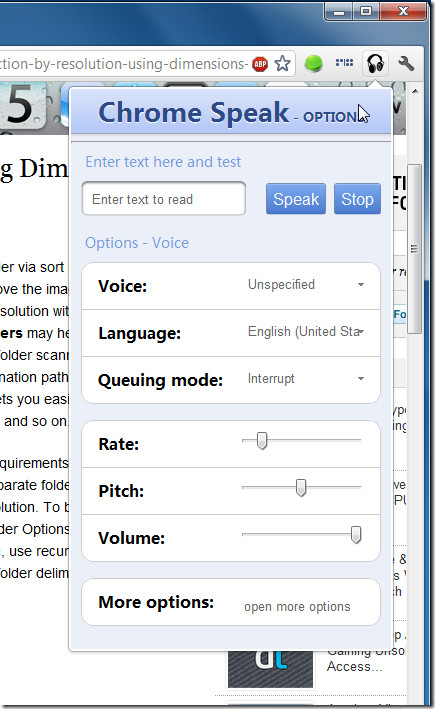Open the Queuing mode dropdown
Image resolution: width=435 pixels, height=709 pixels.
coord(306,379)
